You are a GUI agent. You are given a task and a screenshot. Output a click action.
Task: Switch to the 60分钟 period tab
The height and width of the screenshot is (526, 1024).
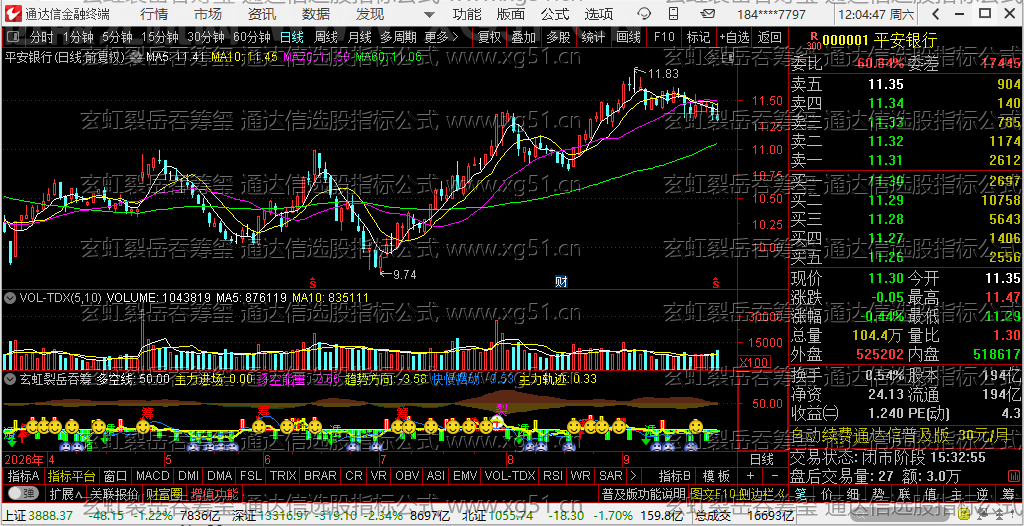pyautogui.click(x=251, y=37)
